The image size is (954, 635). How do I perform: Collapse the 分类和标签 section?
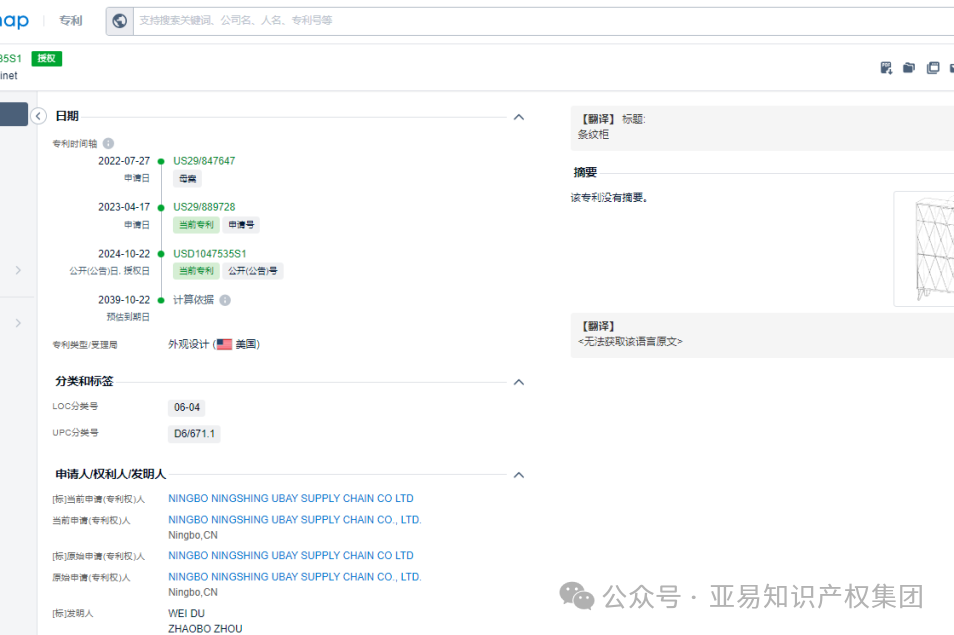click(x=518, y=381)
